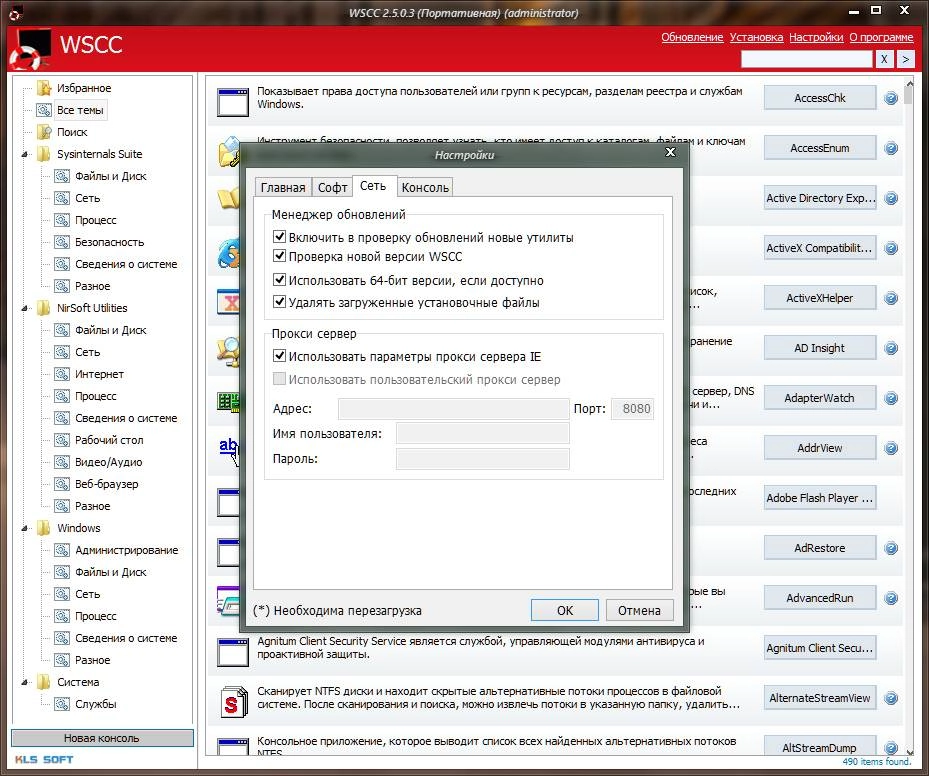Launch AccessChk utility button

pyautogui.click(x=819, y=98)
